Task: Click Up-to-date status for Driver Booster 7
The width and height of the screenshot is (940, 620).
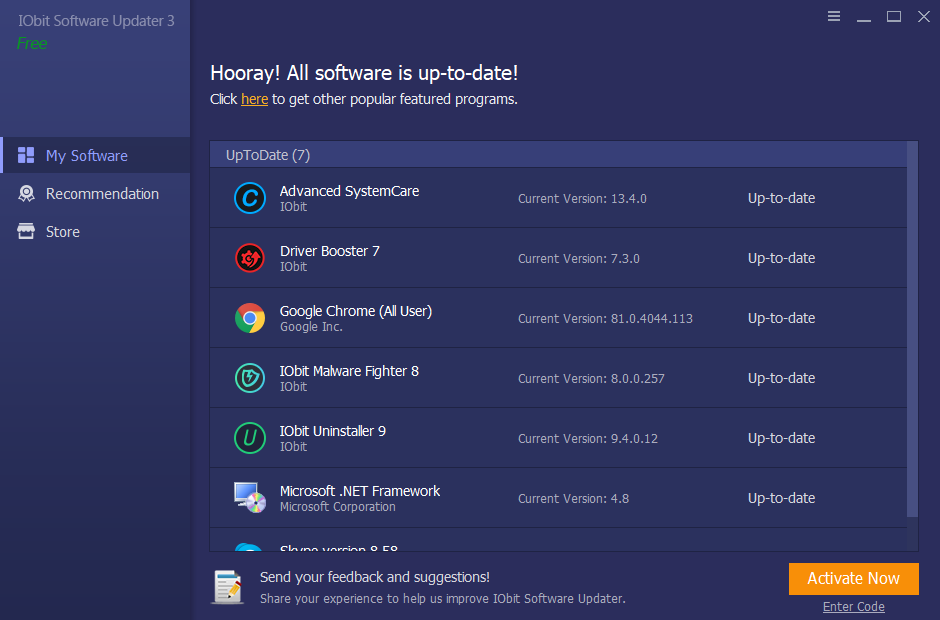Action: click(781, 258)
